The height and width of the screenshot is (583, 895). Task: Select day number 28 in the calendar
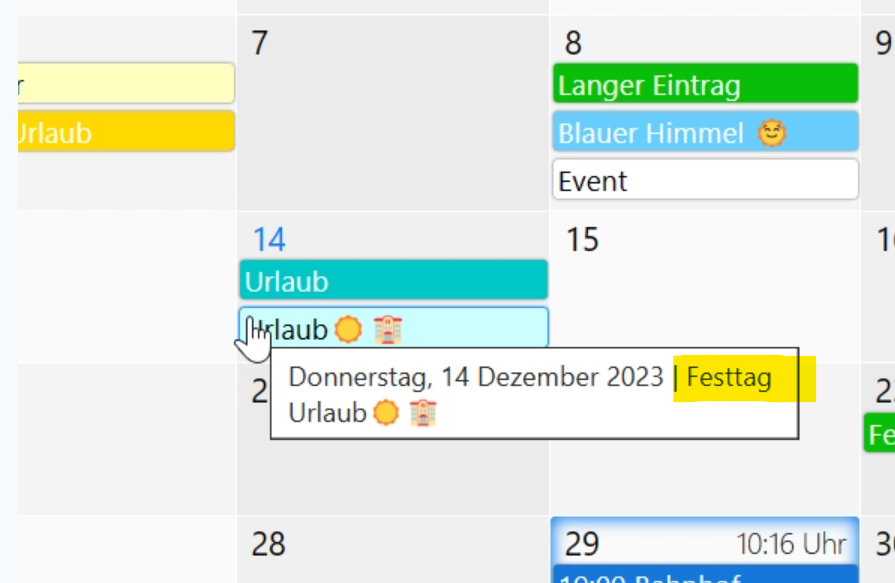pos(268,544)
